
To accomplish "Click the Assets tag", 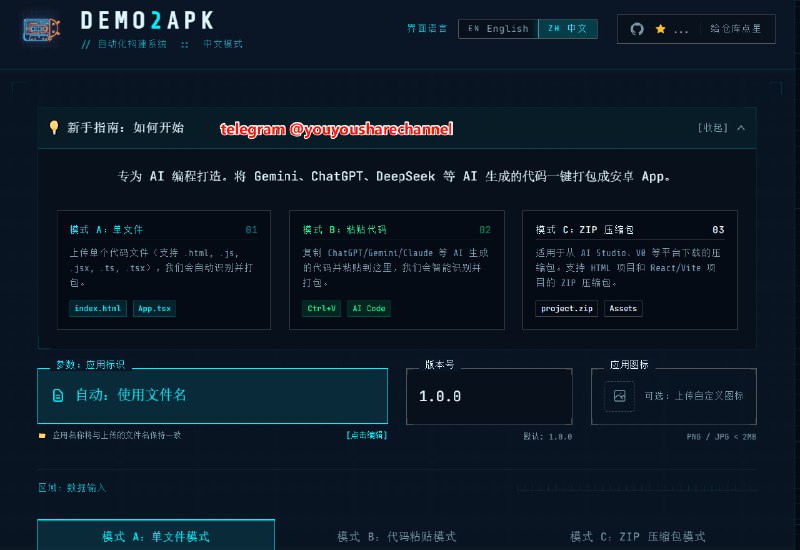I will click(x=623, y=308).
